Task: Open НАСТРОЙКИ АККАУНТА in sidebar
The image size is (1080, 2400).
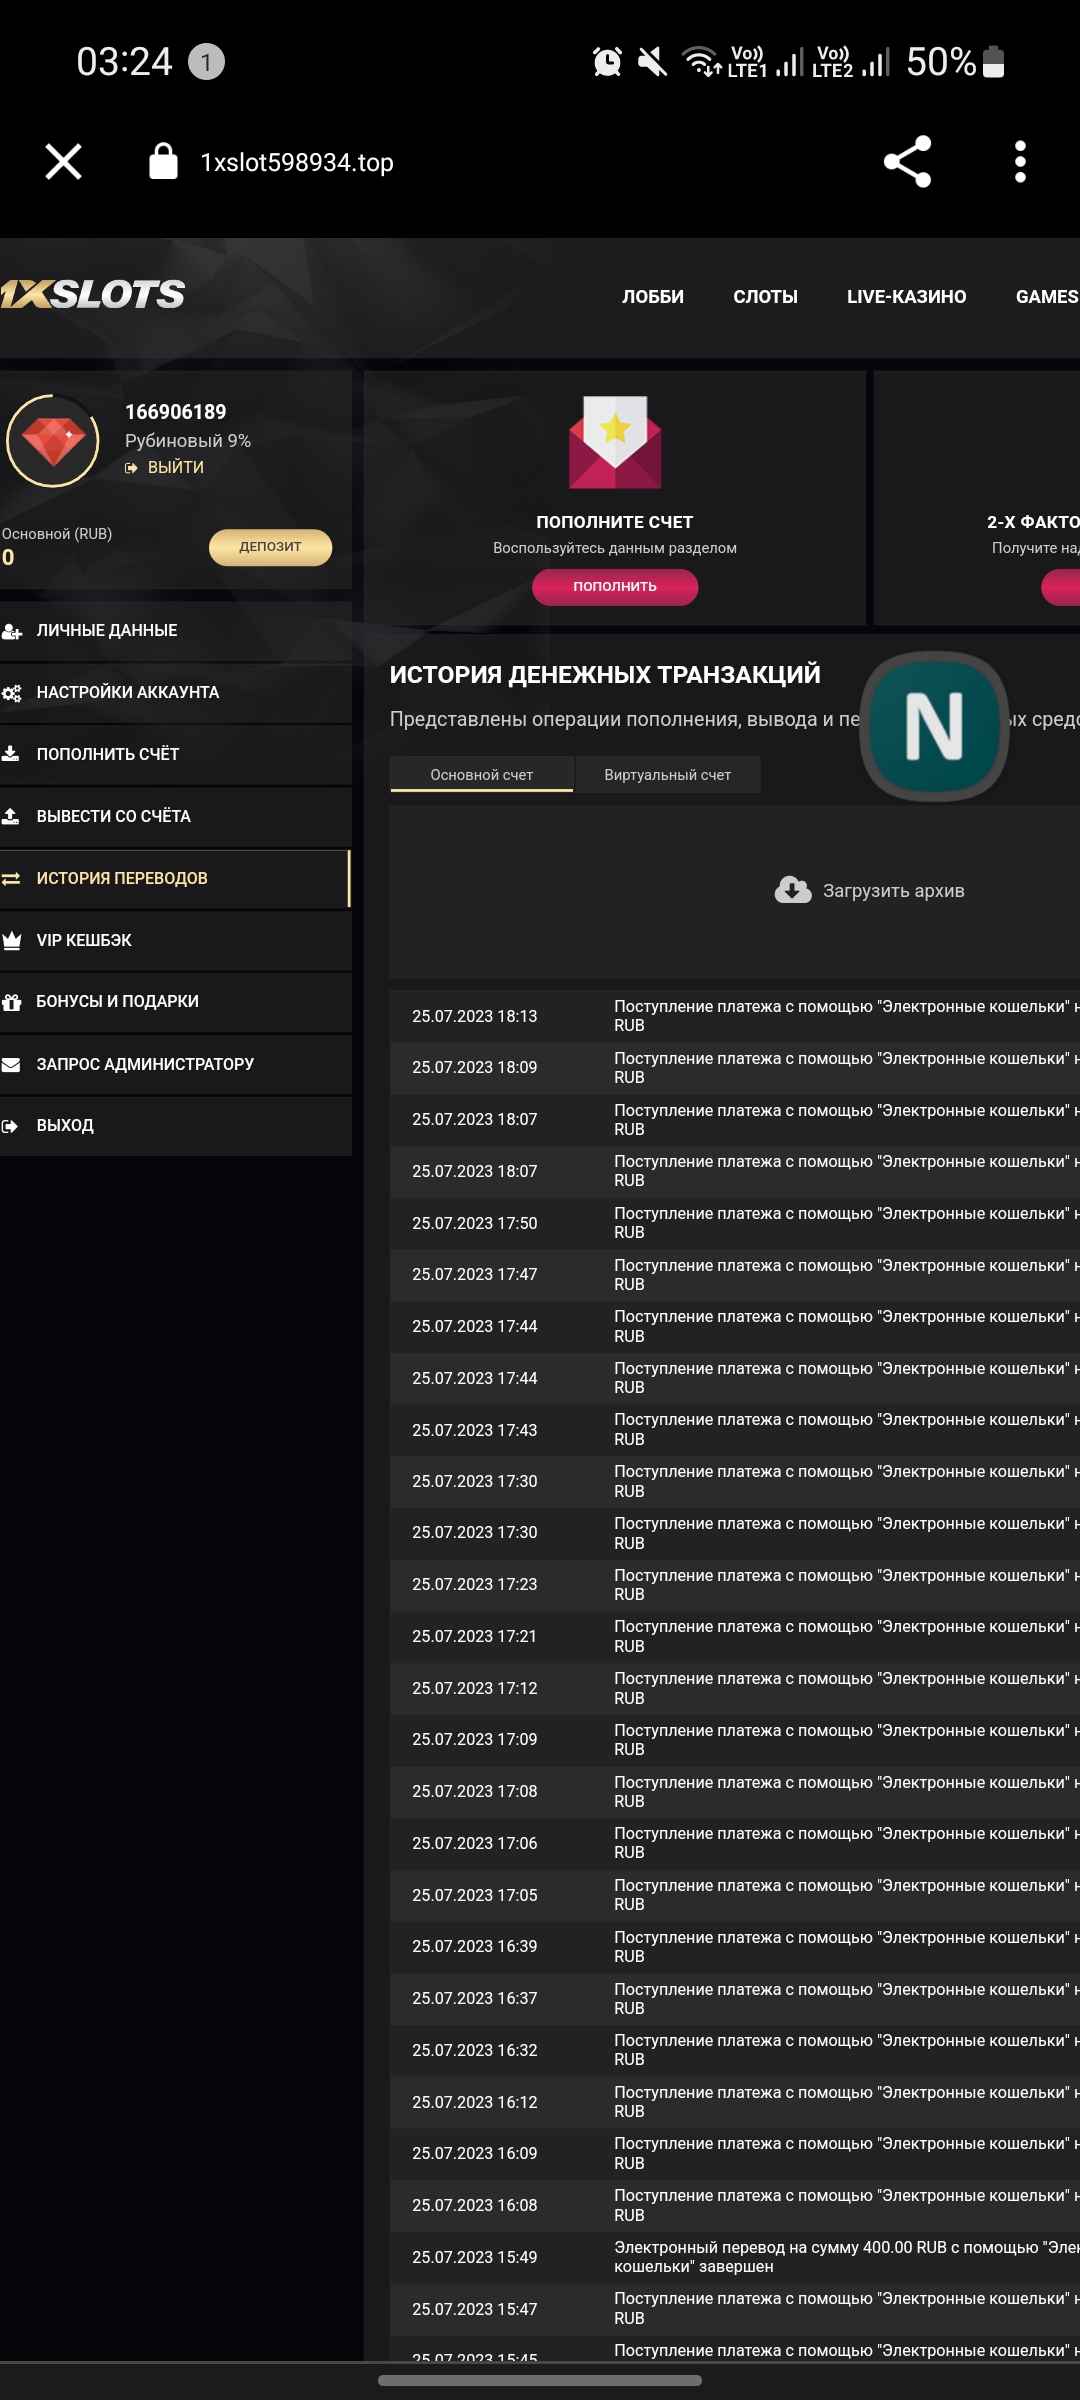Action: pyautogui.click(x=127, y=693)
